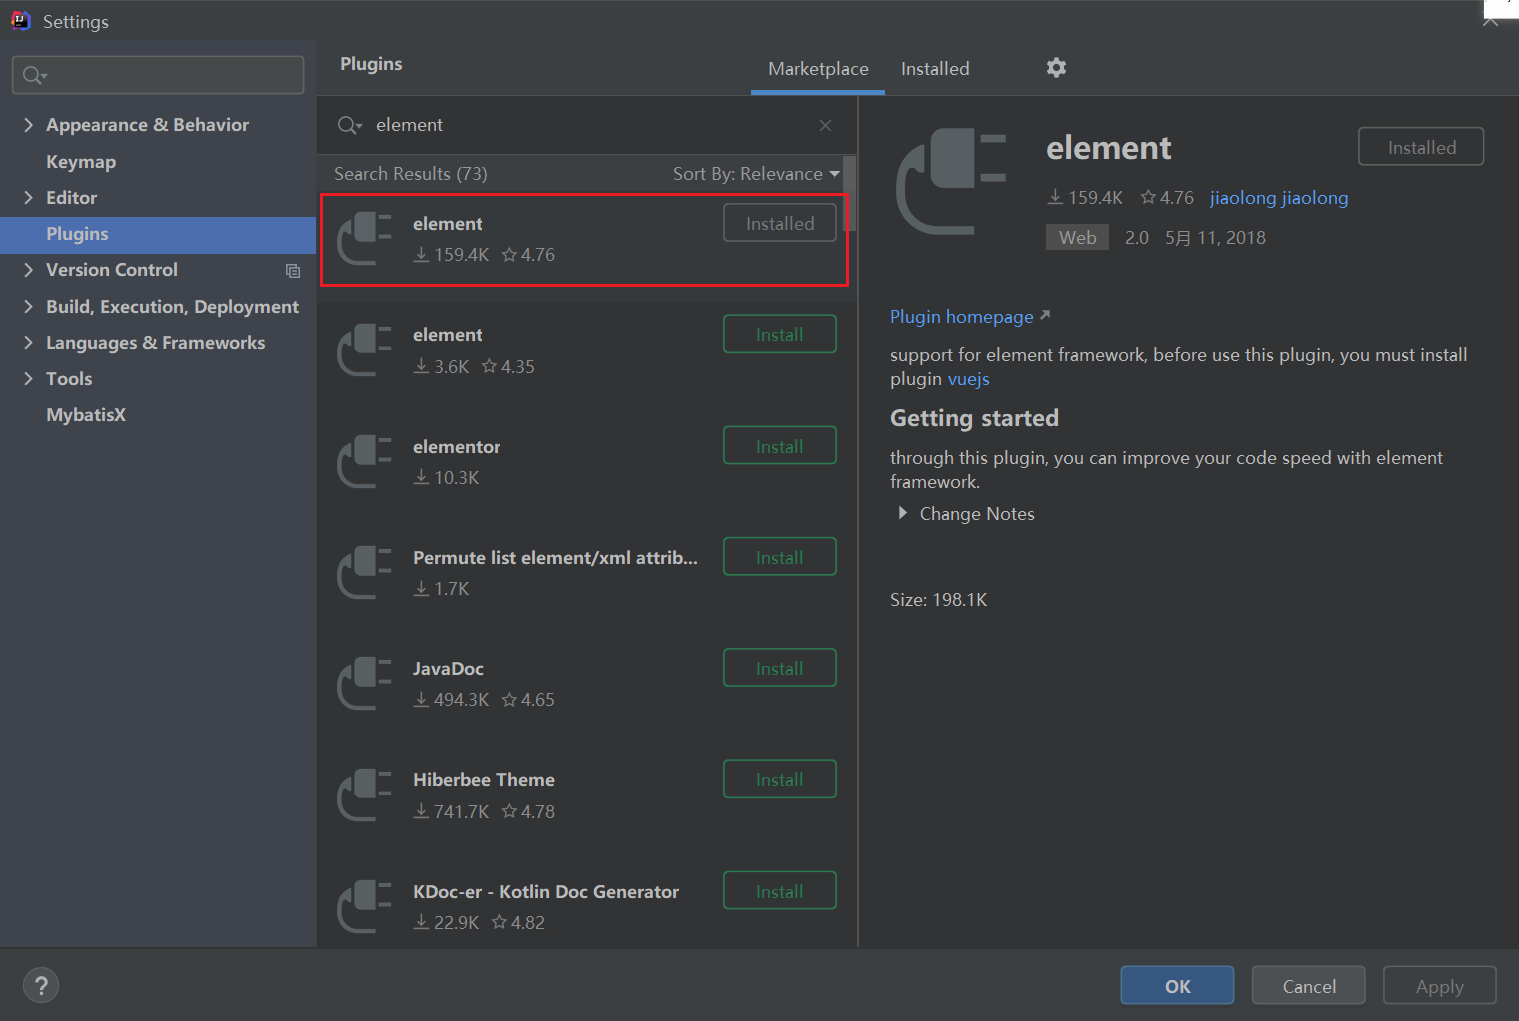Expand Appearance & Behavior settings

[28, 125]
